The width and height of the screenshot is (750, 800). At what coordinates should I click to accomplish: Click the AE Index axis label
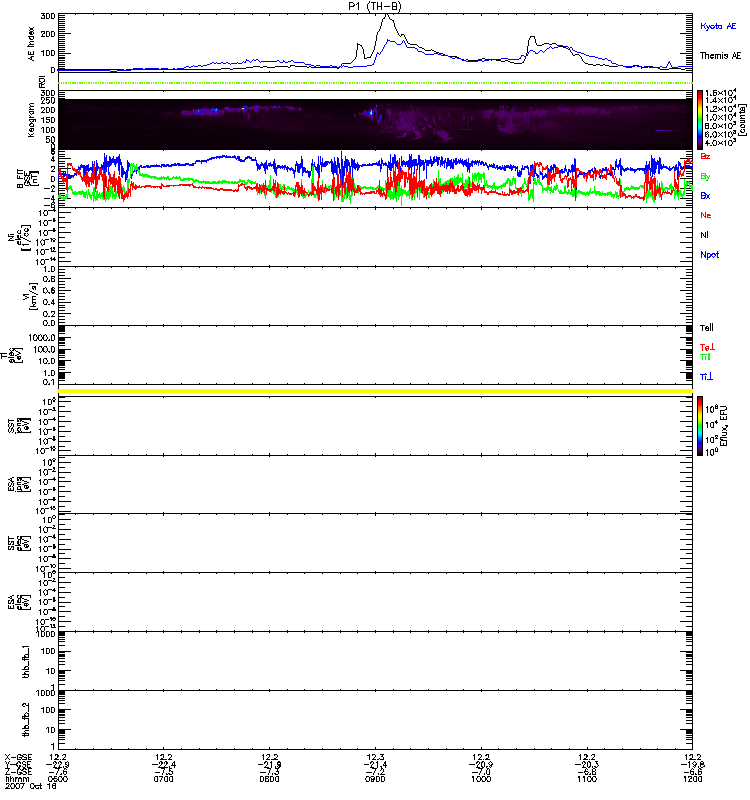(31, 44)
